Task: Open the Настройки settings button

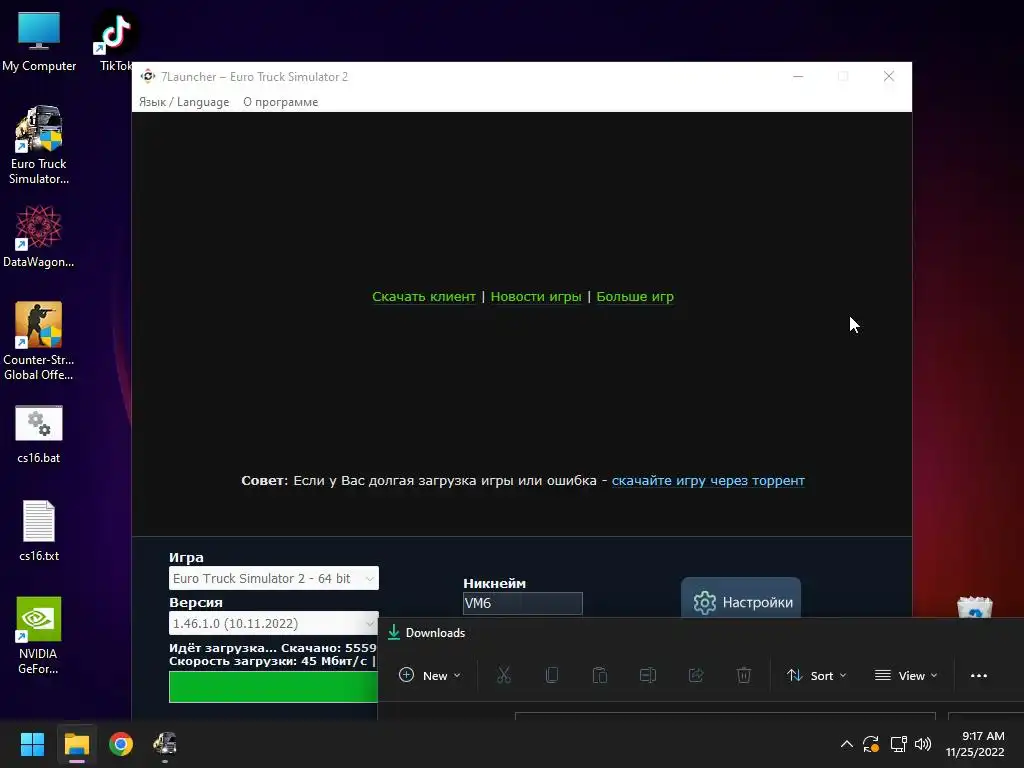Action: [x=741, y=600]
